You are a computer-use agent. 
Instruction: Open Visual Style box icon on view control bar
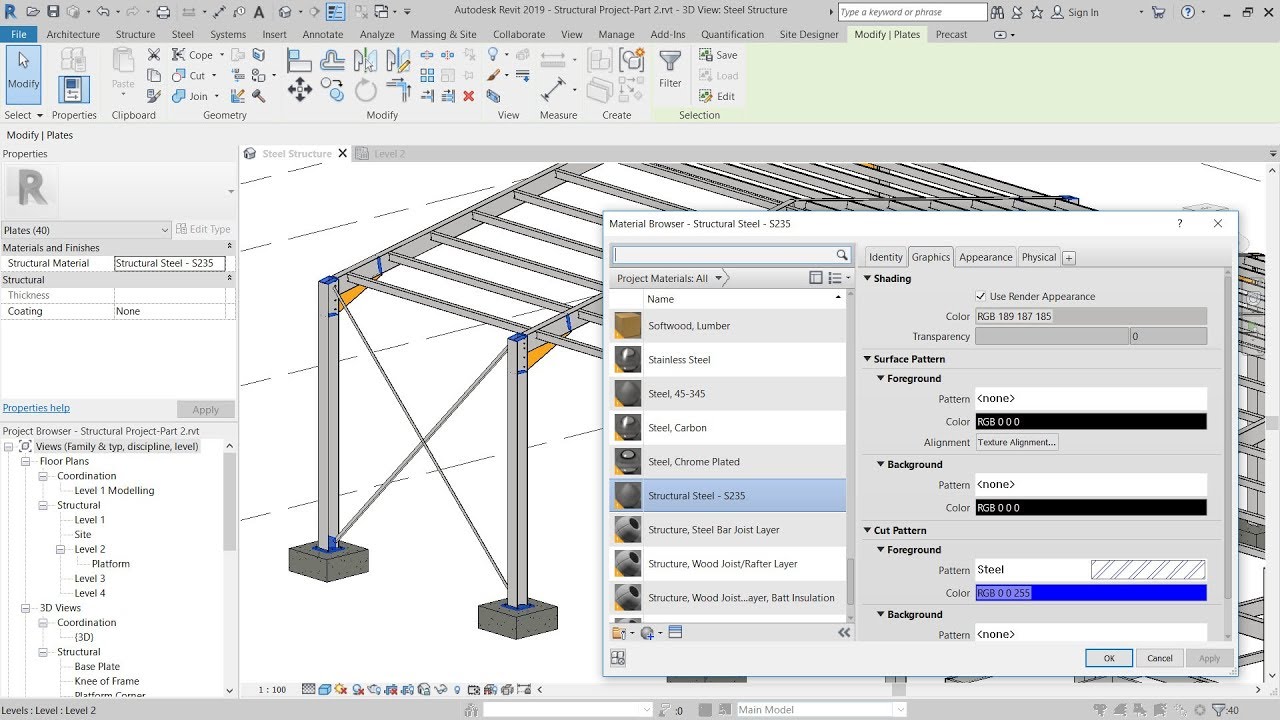(x=325, y=689)
